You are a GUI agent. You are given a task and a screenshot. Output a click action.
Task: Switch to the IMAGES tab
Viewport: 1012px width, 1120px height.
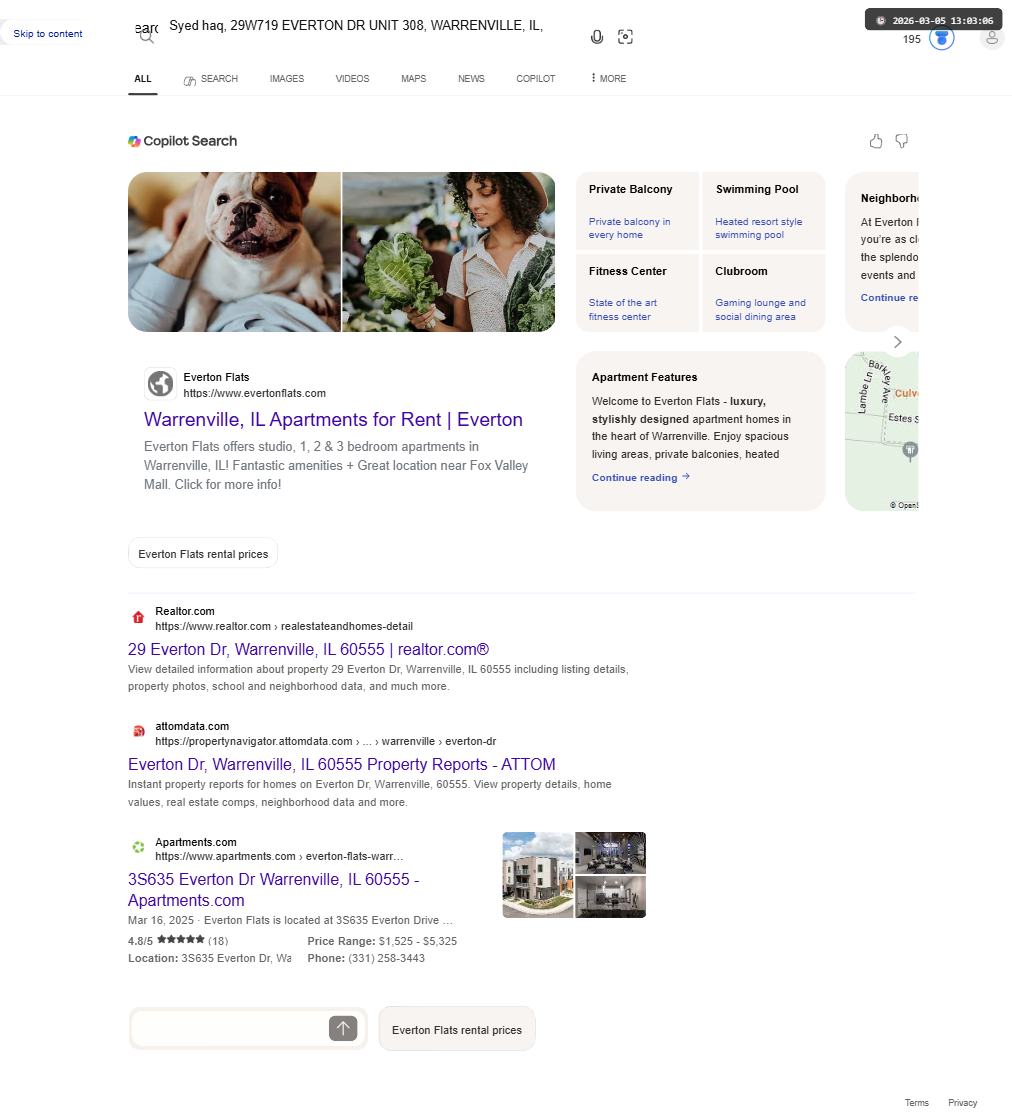(x=287, y=79)
